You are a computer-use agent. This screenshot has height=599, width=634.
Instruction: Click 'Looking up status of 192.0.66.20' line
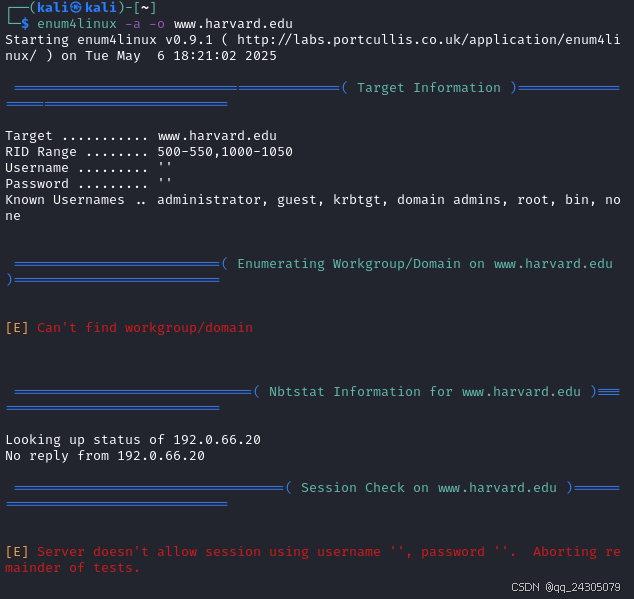(x=133, y=440)
